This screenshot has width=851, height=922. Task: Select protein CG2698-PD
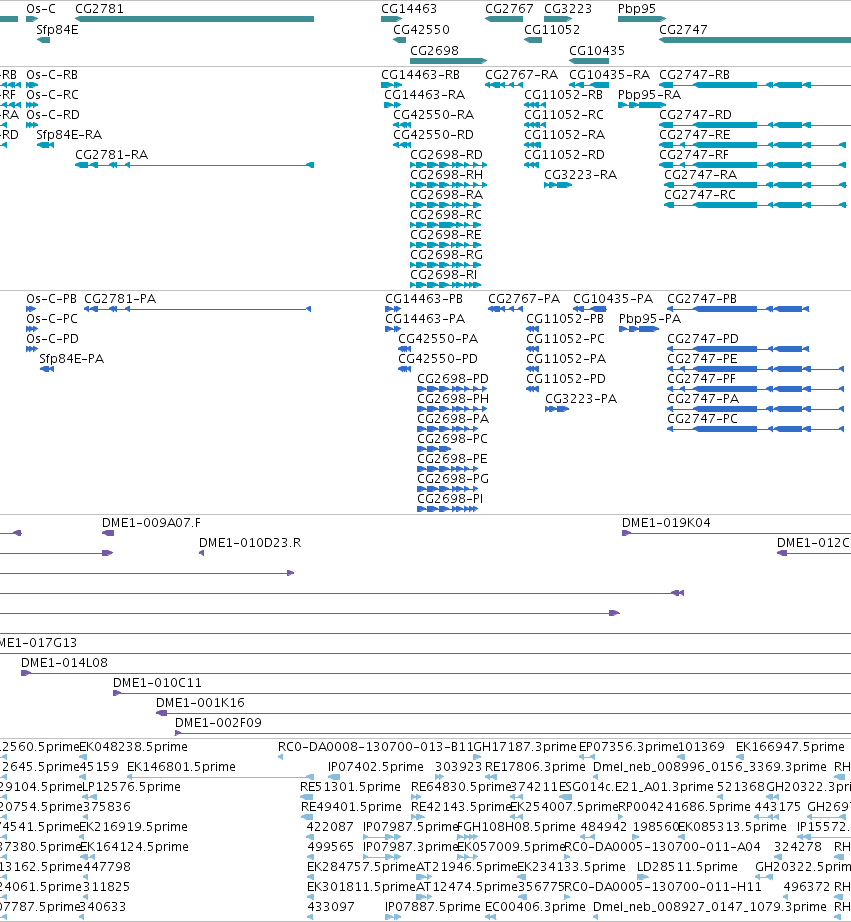click(x=453, y=379)
